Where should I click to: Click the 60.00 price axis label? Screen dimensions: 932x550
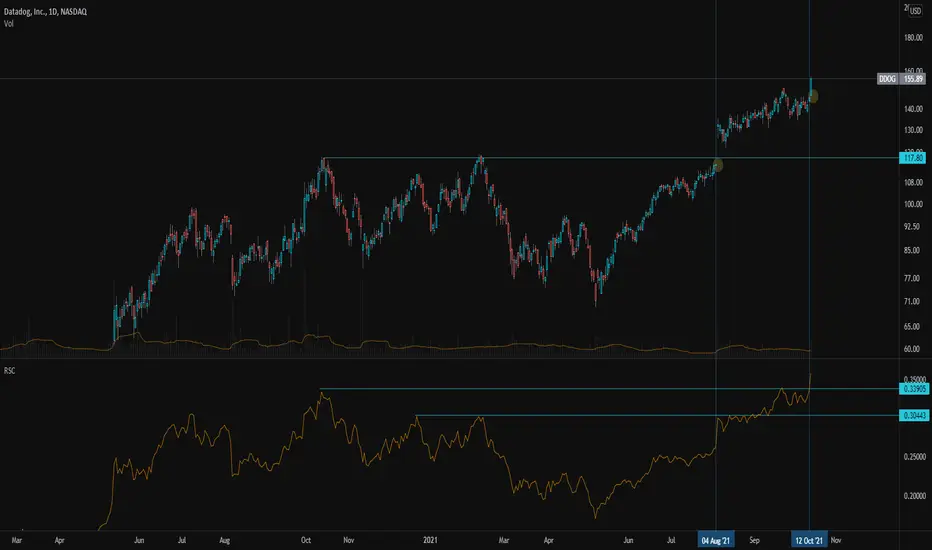point(912,349)
